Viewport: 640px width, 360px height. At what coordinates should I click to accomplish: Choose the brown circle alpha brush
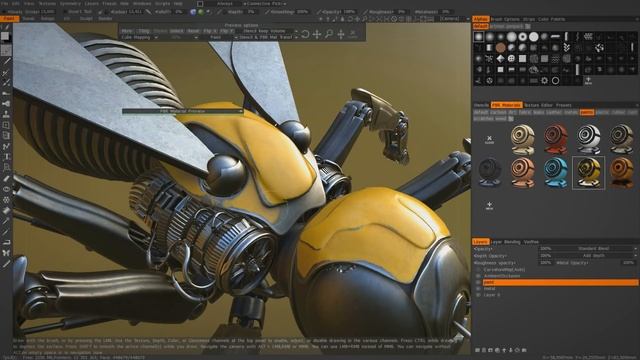(x=500, y=48)
